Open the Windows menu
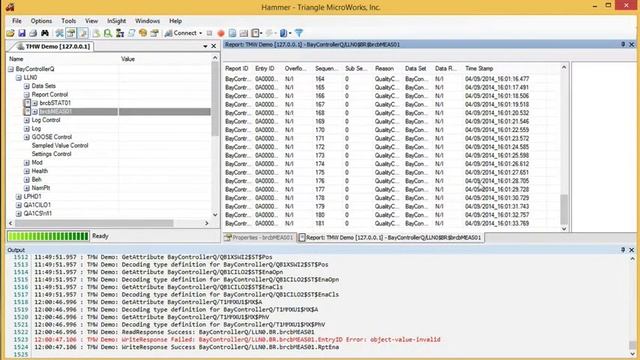The image size is (640, 360). click(147, 21)
